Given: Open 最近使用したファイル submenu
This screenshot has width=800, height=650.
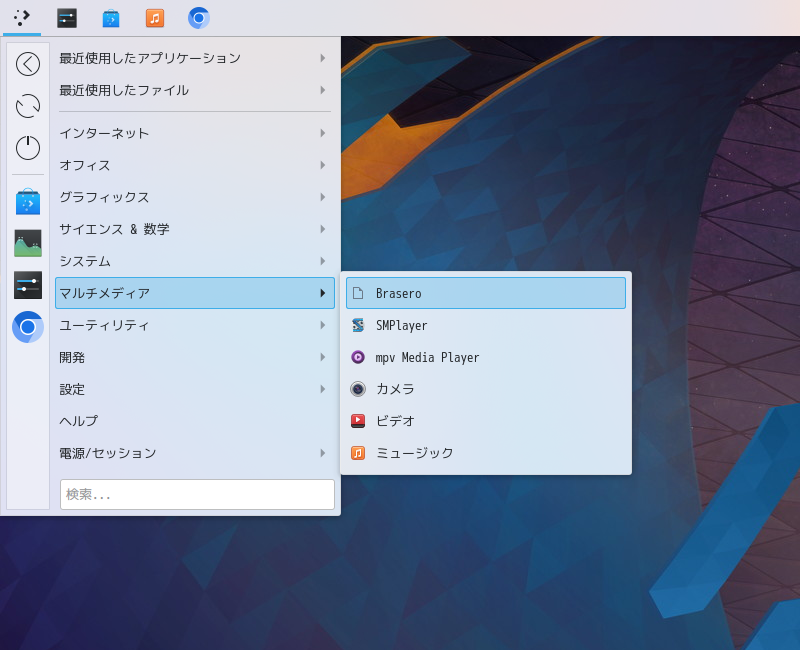Looking at the screenshot, I should (195, 90).
